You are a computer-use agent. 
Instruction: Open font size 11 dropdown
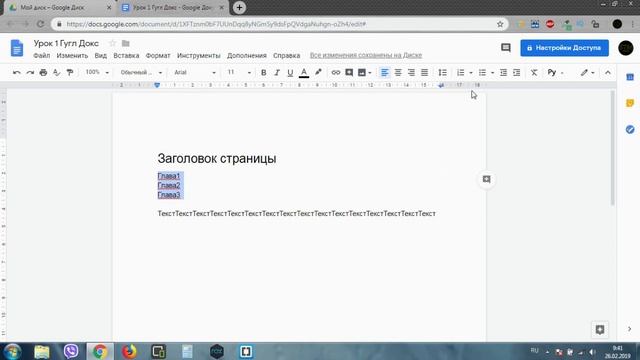coord(239,72)
